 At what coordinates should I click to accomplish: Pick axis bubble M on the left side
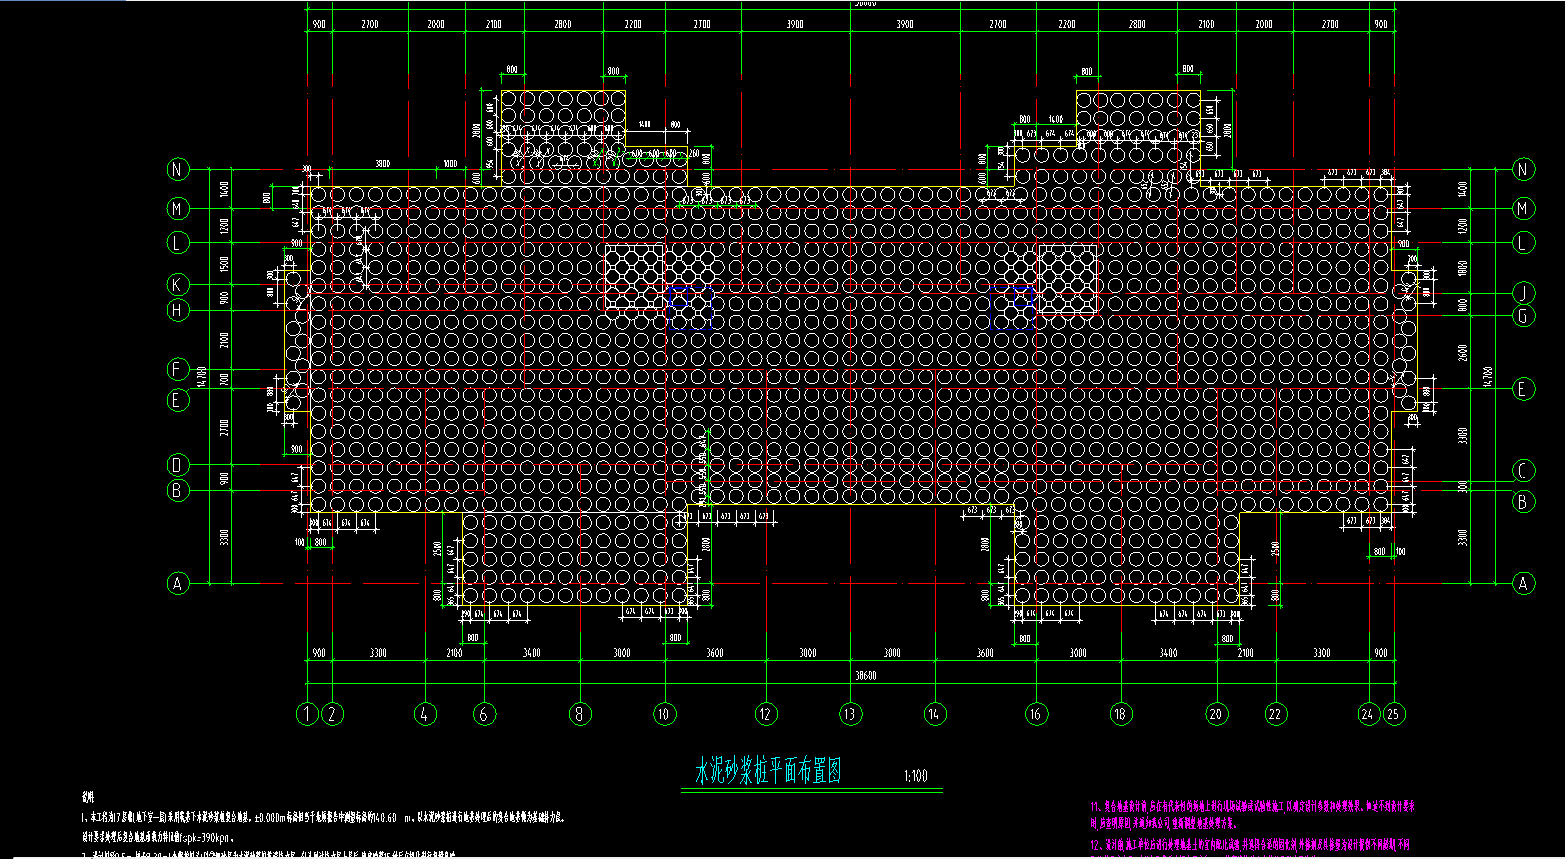click(178, 208)
